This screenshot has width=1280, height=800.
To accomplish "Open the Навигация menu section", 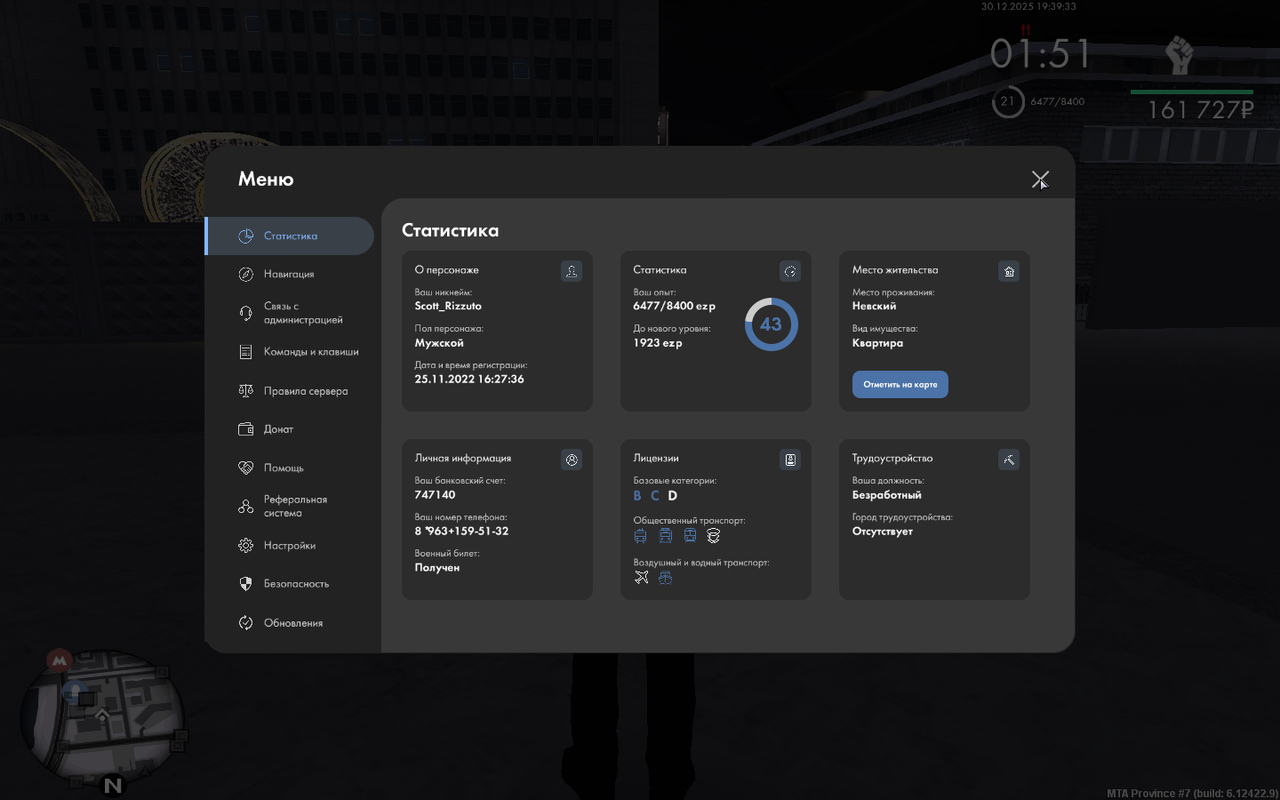I will (x=290, y=274).
